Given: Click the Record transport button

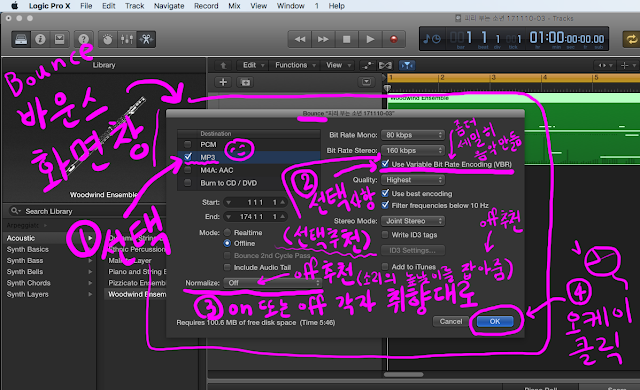Looking at the screenshot, I should (x=393, y=39).
